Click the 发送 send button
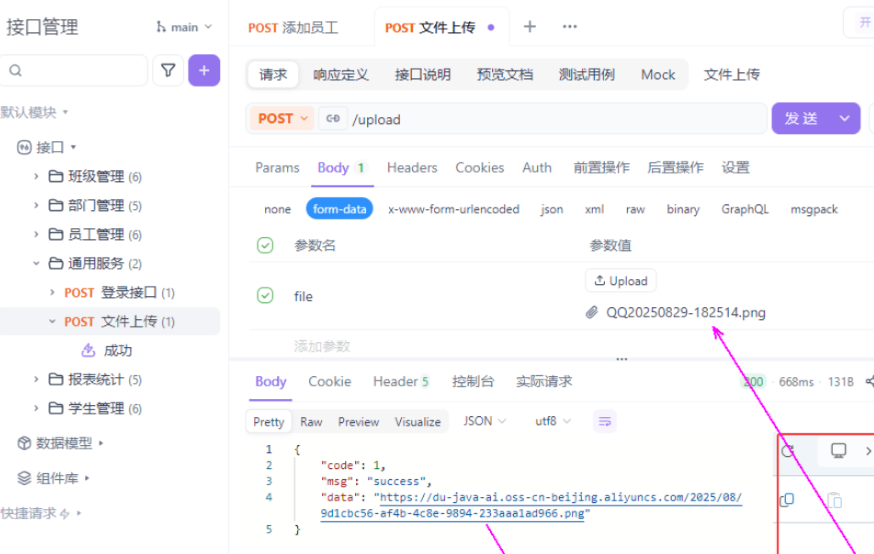This screenshot has width=874, height=554. pyautogui.click(x=802, y=118)
